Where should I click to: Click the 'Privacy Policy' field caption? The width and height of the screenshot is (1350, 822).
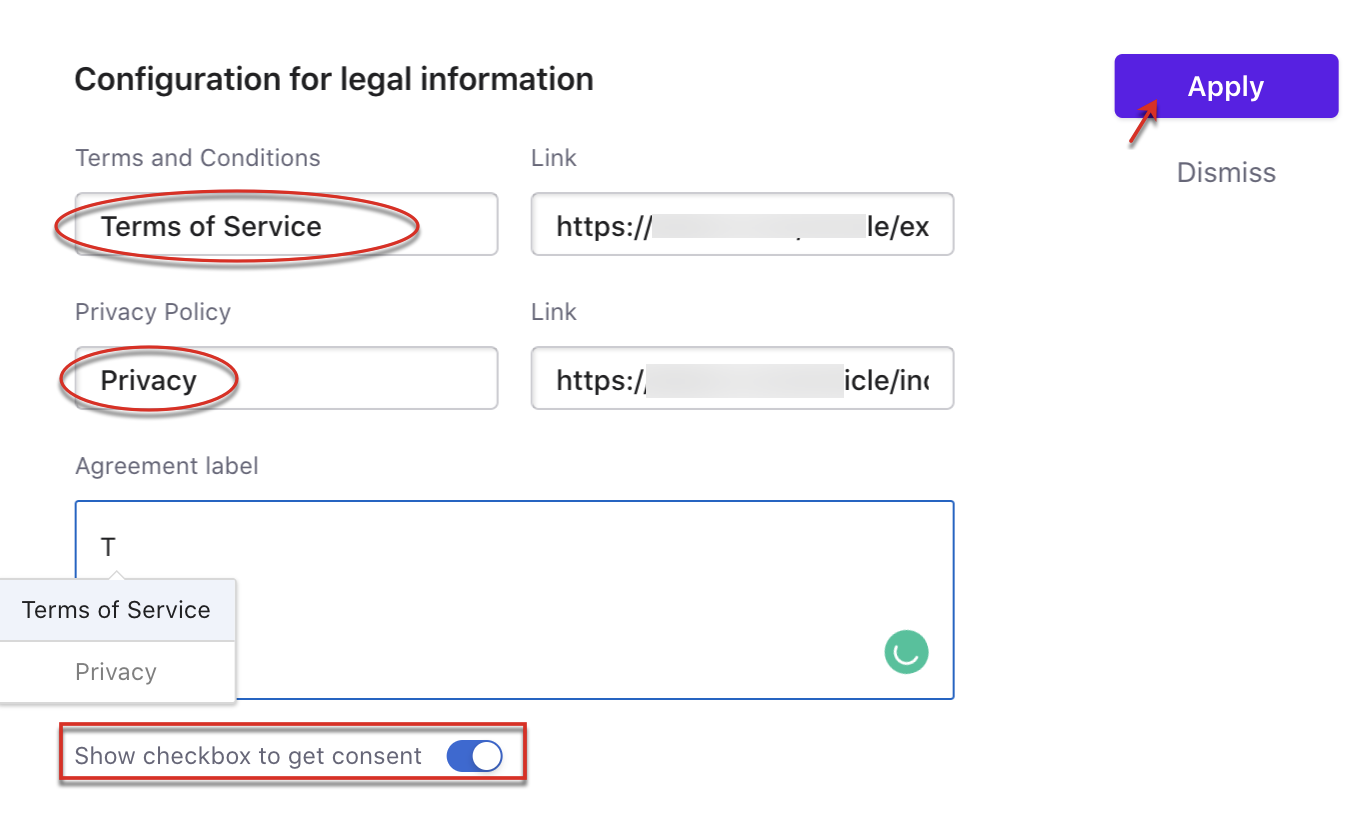153,312
